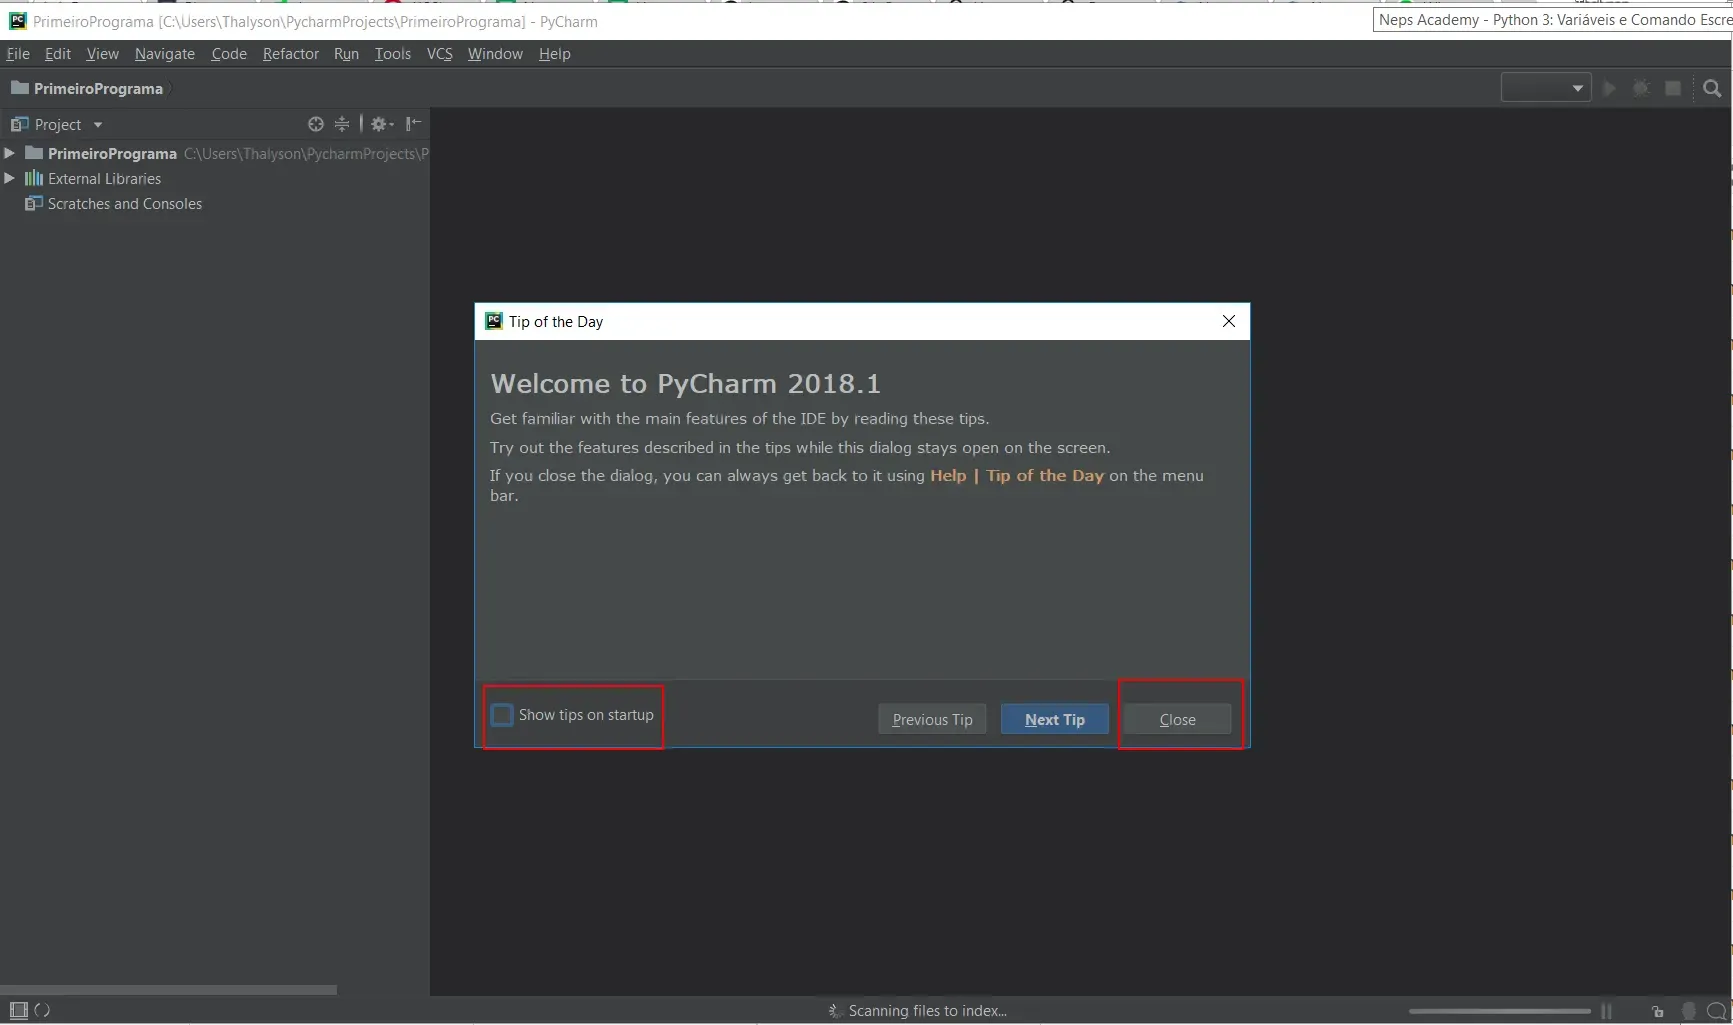Click the indexing progress bar in status bar
1733x1025 pixels.
click(x=1499, y=1011)
